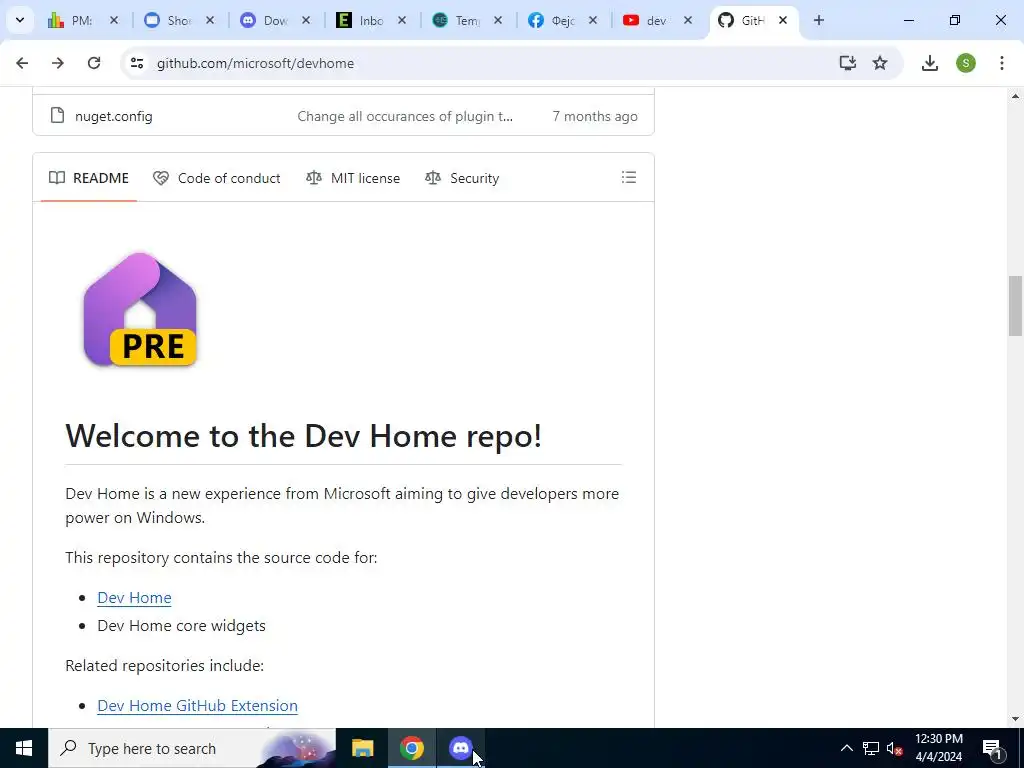
Task: Open the notification center icon
Action: [x=992, y=748]
